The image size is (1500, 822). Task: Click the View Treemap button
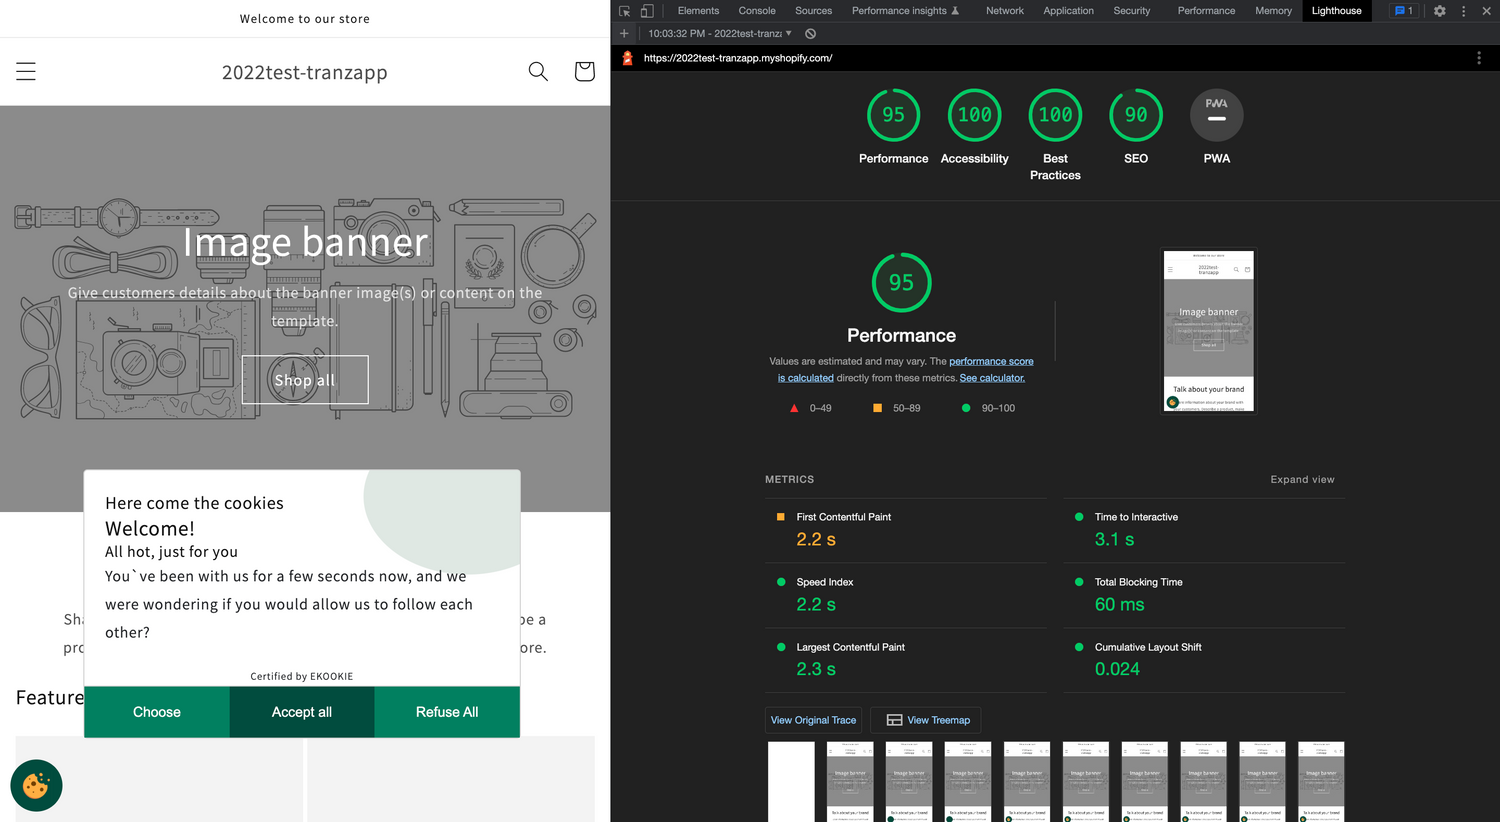(927, 720)
